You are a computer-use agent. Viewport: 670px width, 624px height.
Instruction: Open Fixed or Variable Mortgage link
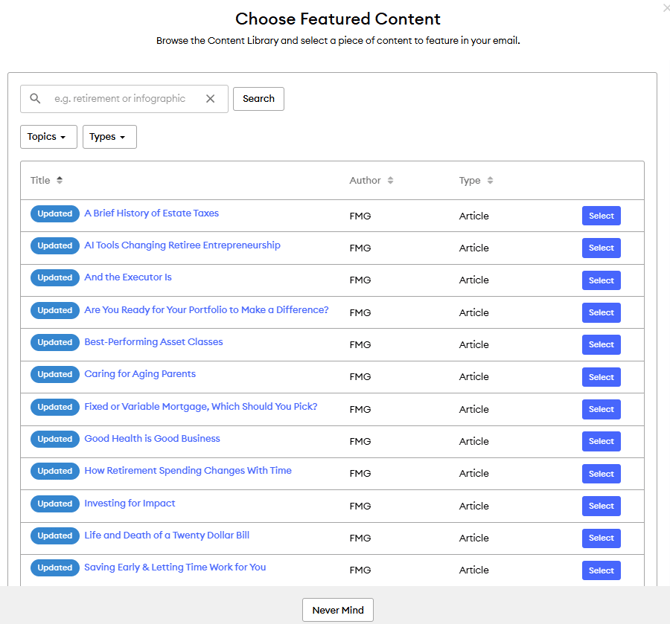[201, 406]
